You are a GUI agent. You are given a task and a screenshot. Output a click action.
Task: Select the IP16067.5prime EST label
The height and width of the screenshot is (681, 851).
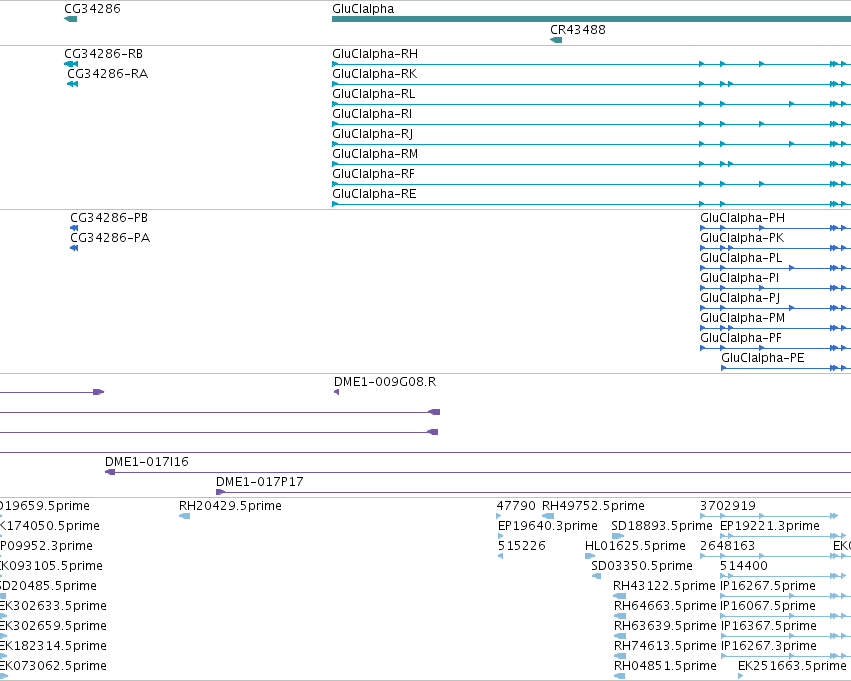point(768,606)
